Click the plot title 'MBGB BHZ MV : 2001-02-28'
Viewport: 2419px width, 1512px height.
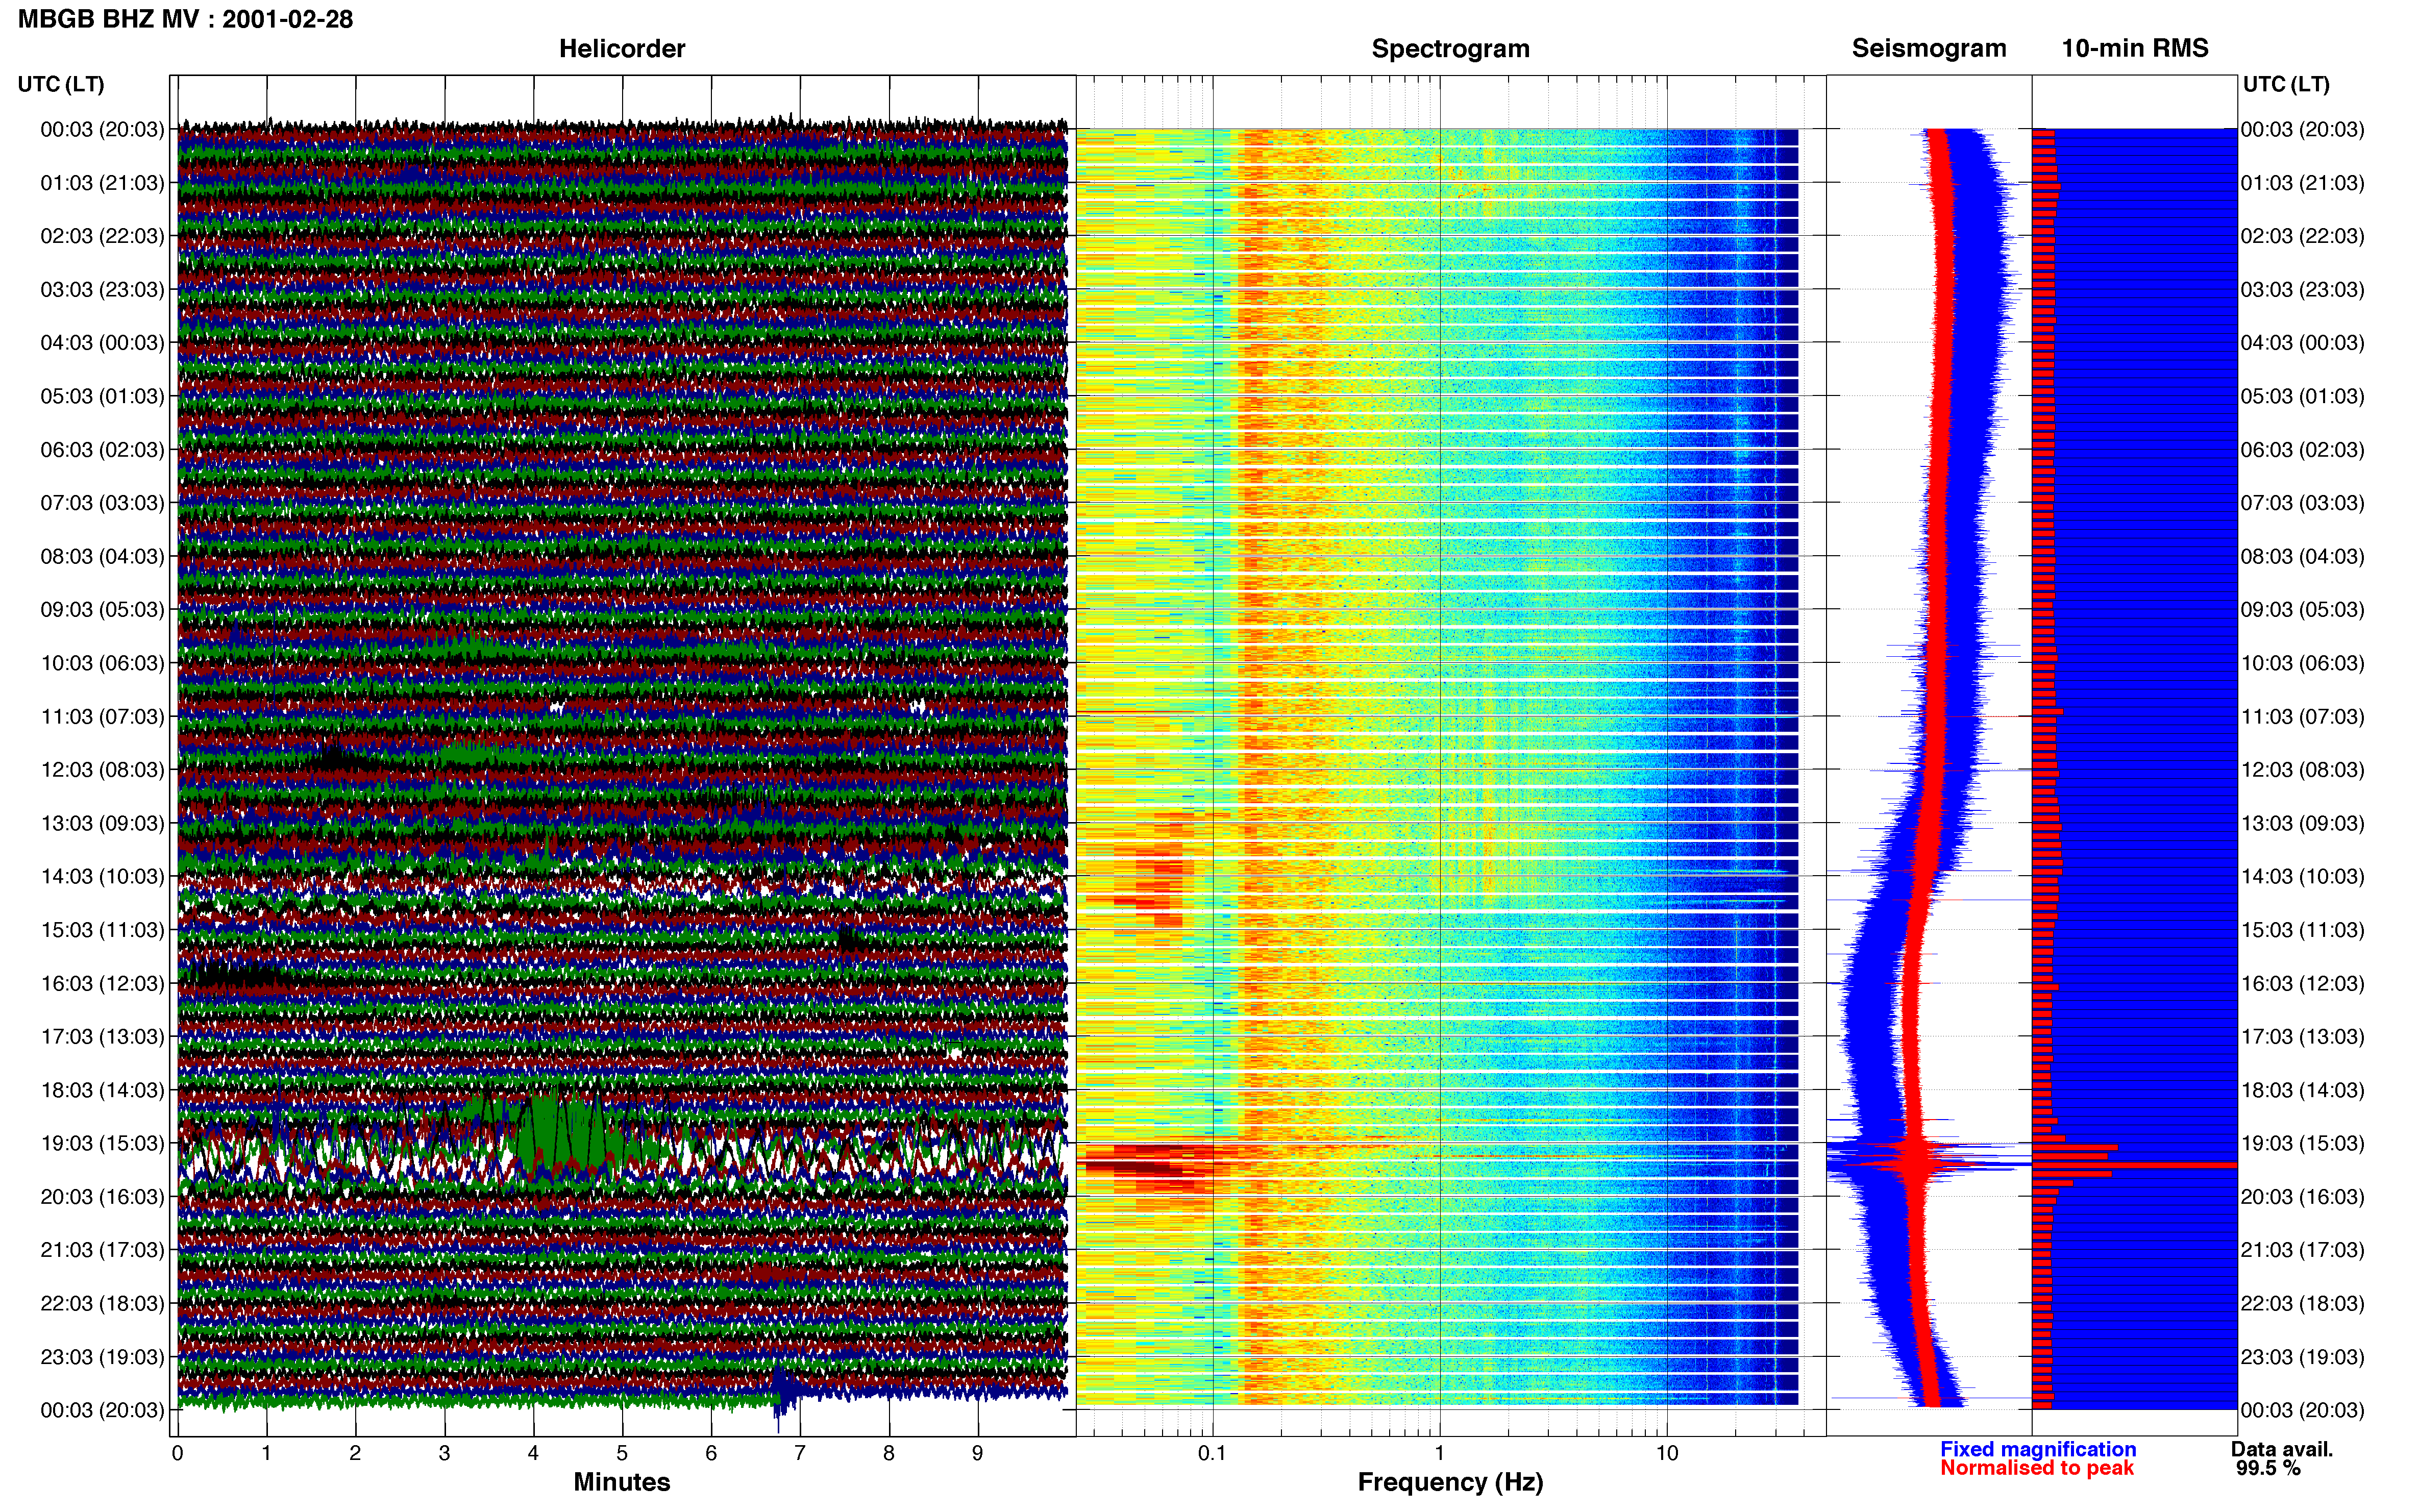(x=185, y=19)
